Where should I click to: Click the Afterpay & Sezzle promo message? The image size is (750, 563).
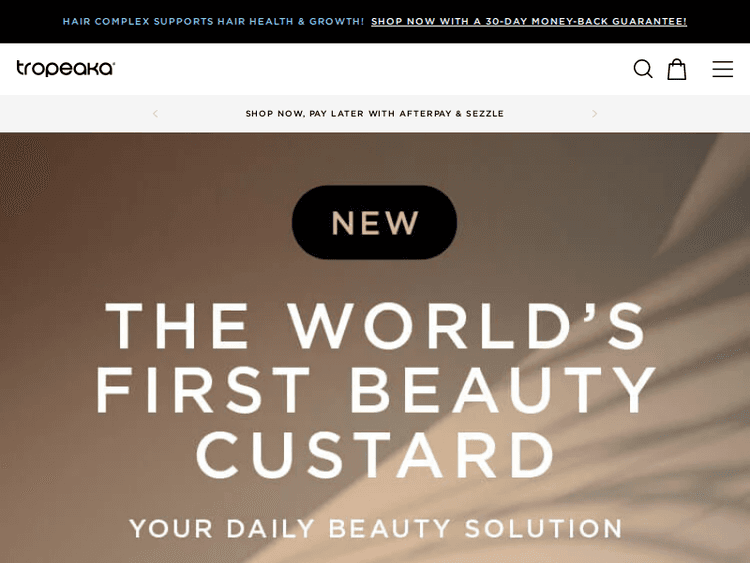click(x=375, y=114)
